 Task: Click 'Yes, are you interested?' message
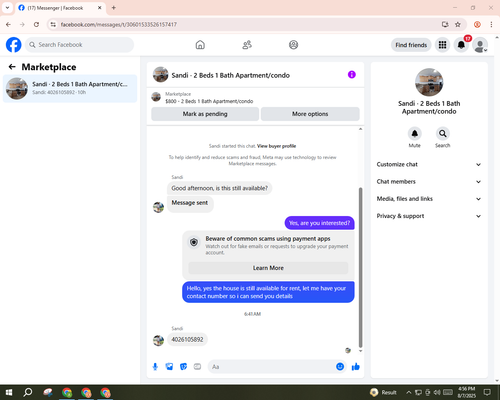[319, 223]
